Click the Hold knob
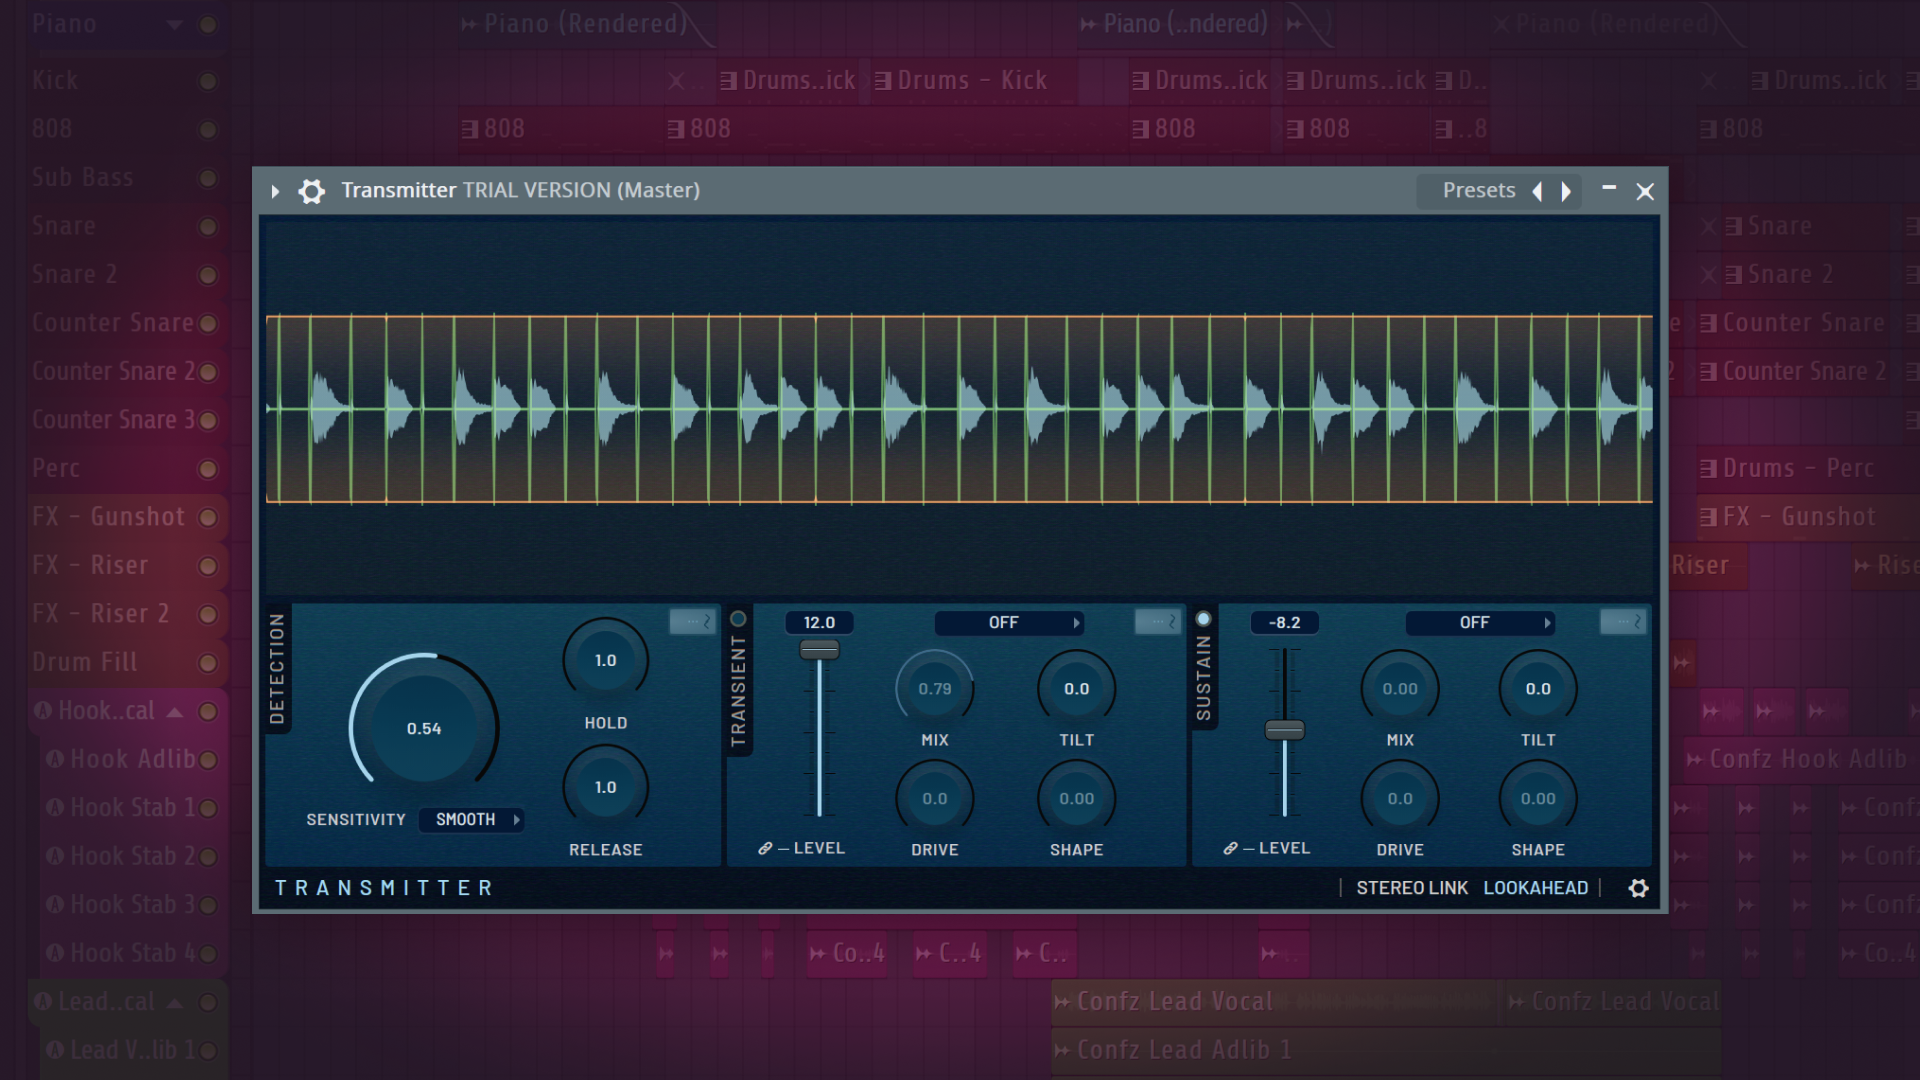The height and width of the screenshot is (1080, 1920). [x=606, y=661]
